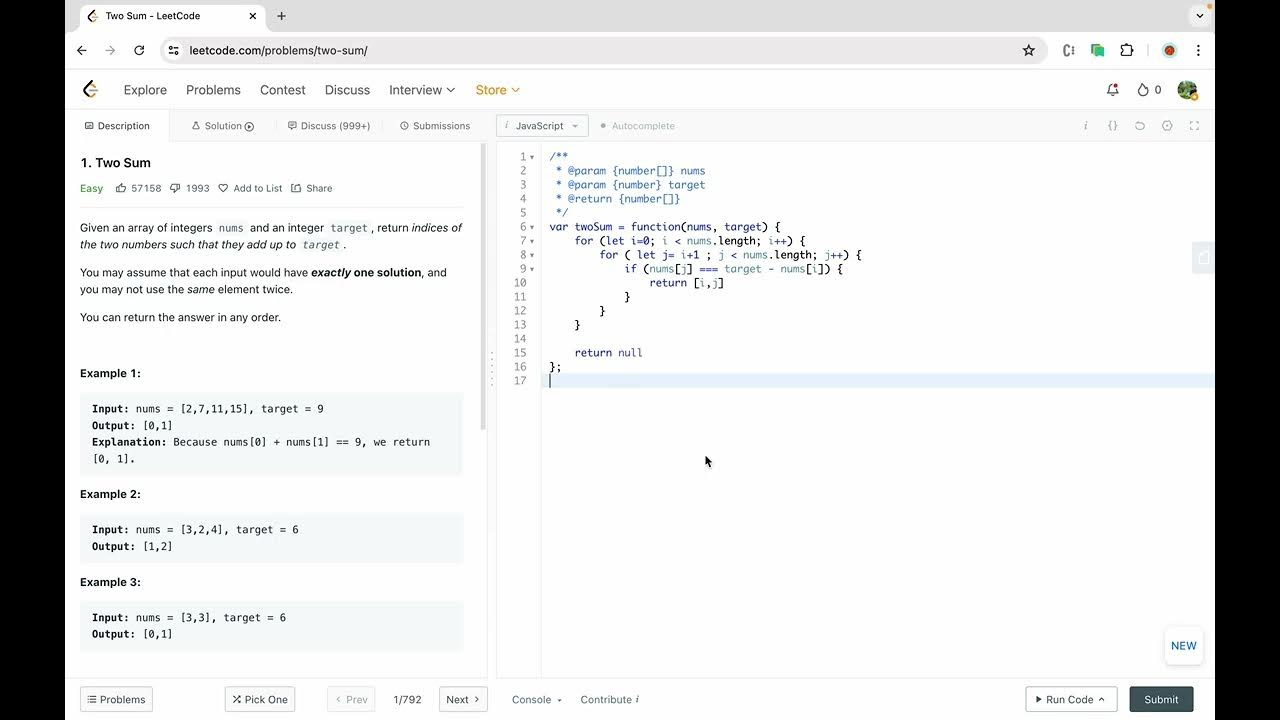Viewport: 1280px width, 720px height.
Task: Click the Pick One button
Action: tap(260, 700)
